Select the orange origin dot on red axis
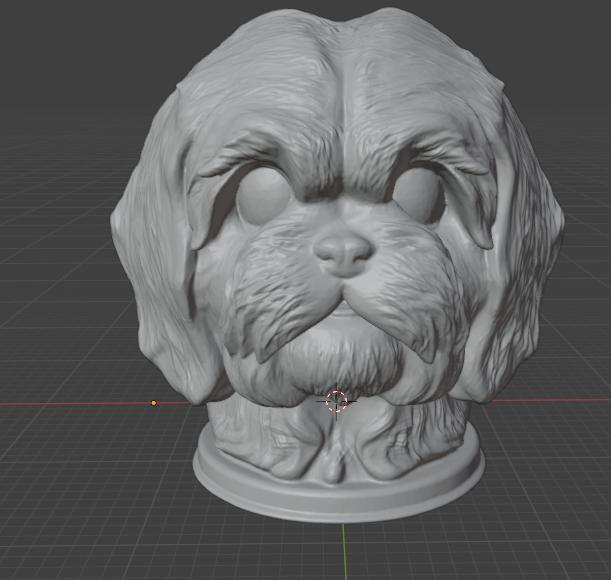Viewport: 611px width, 580px height. pos(154,403)
